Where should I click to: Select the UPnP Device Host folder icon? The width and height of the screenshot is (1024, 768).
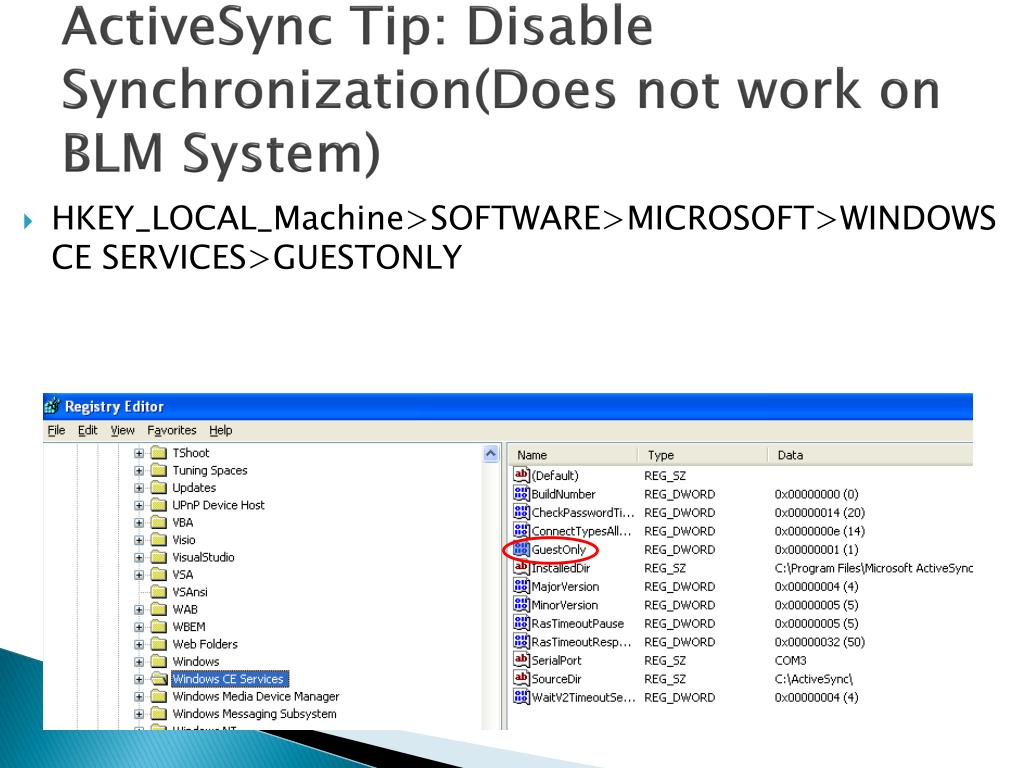[159, 505]
